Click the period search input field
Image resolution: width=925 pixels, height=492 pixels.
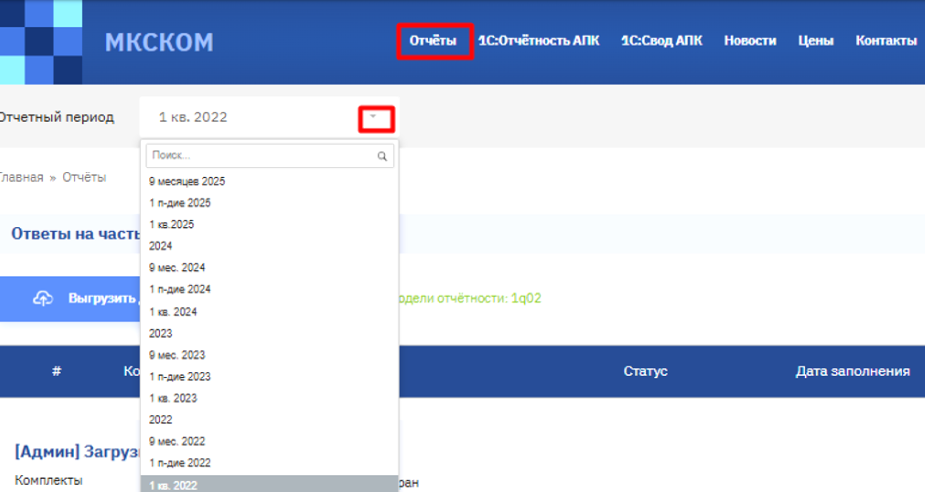click(x=260, y=157)
